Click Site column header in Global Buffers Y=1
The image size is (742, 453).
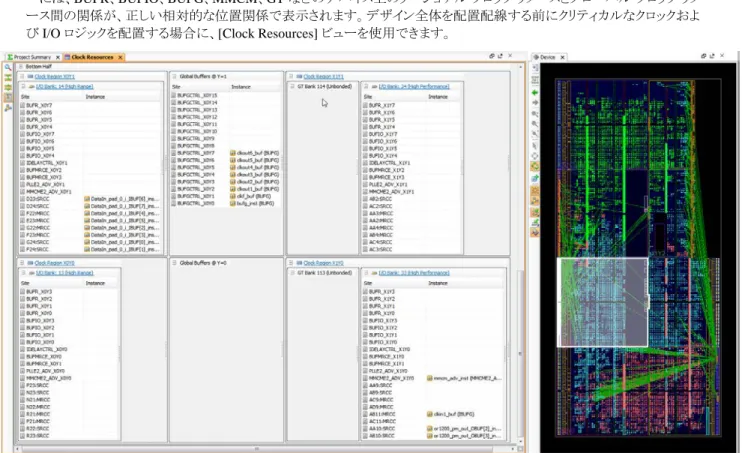200,87
